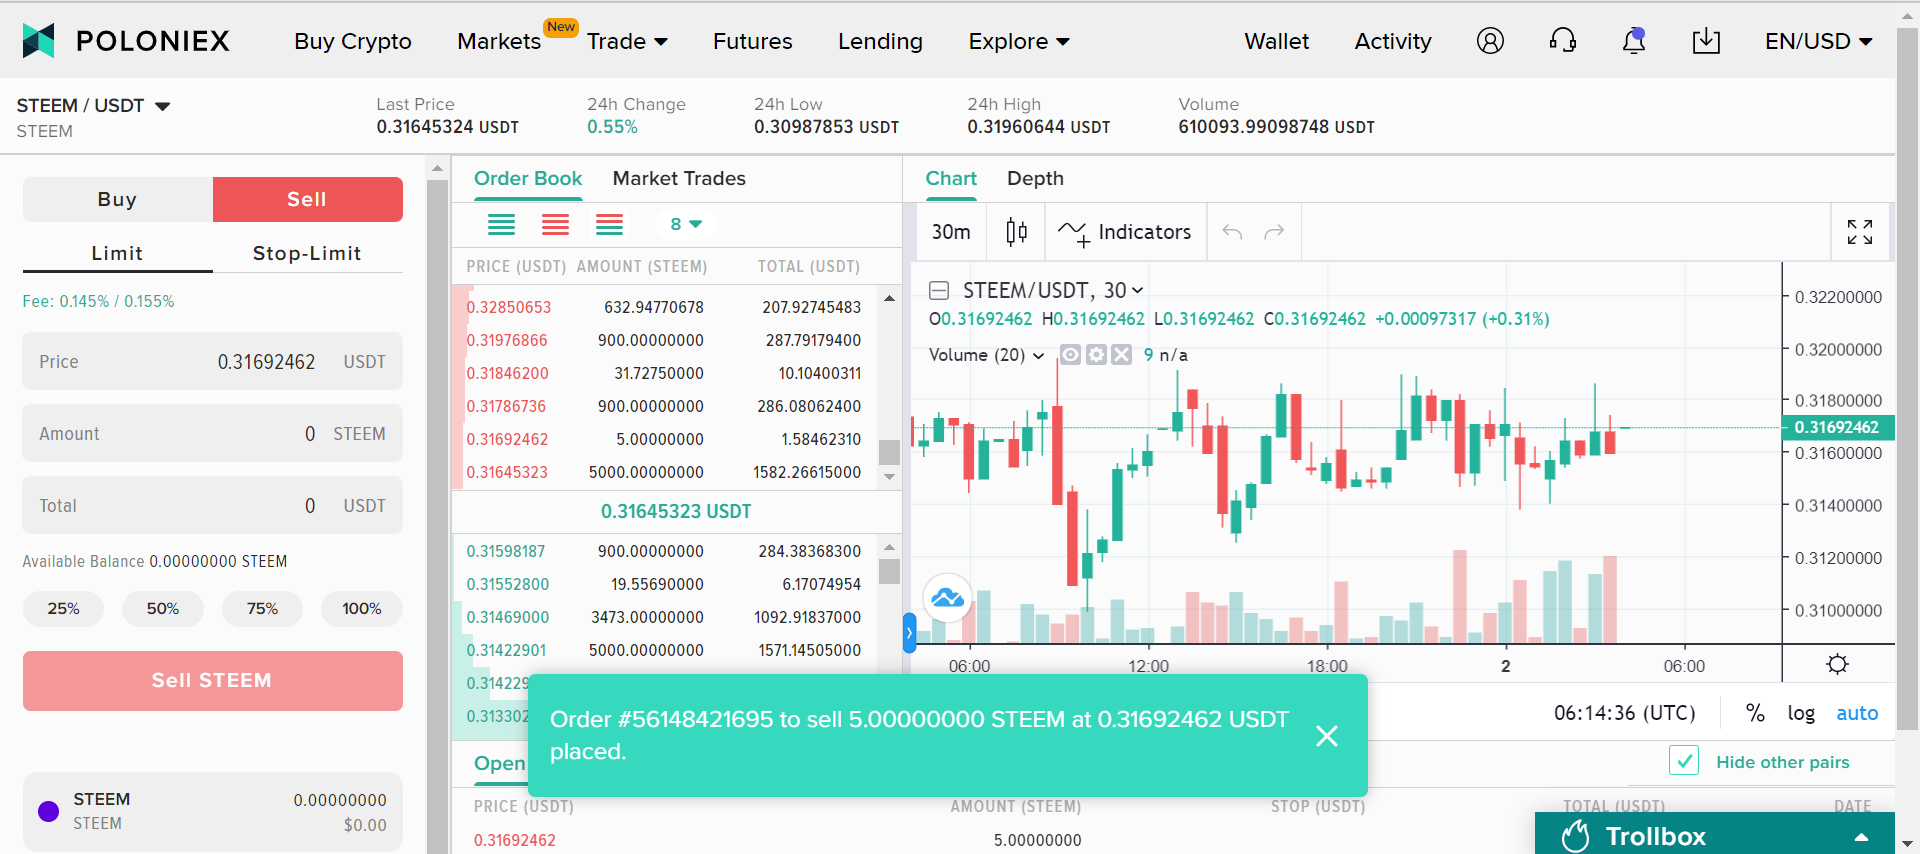
Task: Expand the STEEM/USDT, 30 legend chevron
Action: 1137,291
